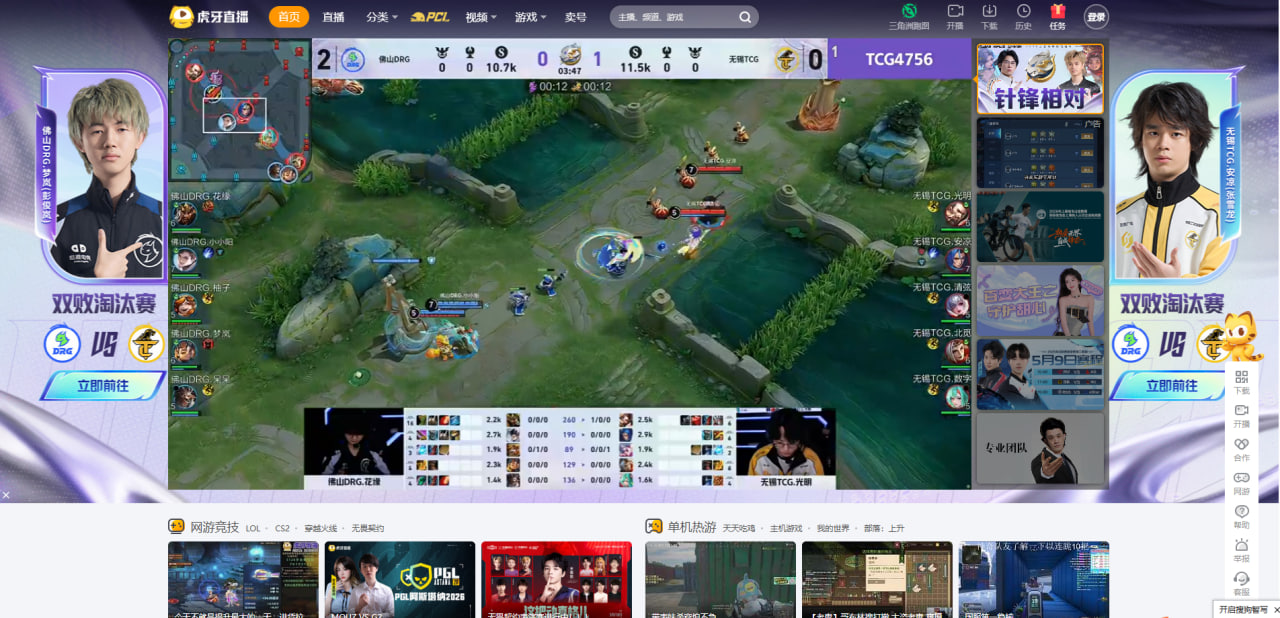Open the LOL category link
Viewport: 1280px width, 618px height.
tap(253, 528)
